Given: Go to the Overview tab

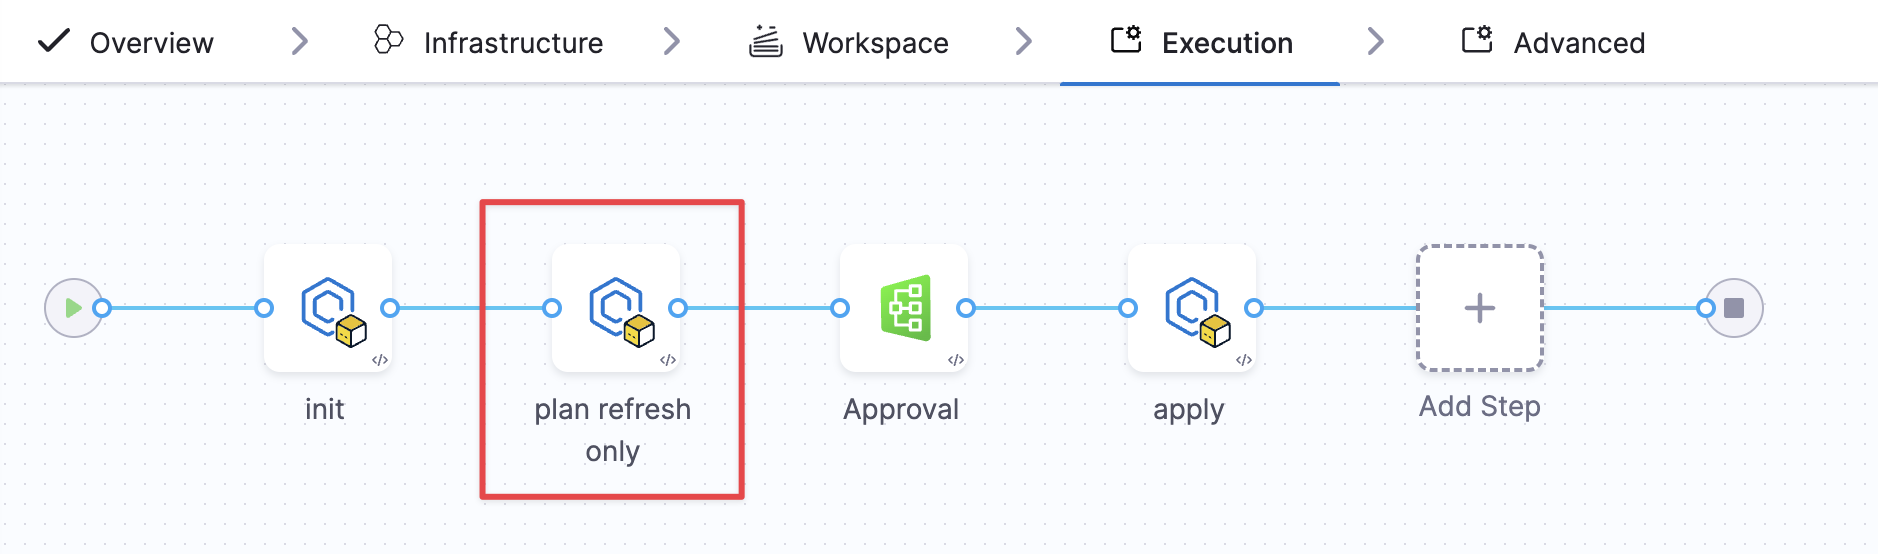Looking at the screenshot, I should point(151,43).
